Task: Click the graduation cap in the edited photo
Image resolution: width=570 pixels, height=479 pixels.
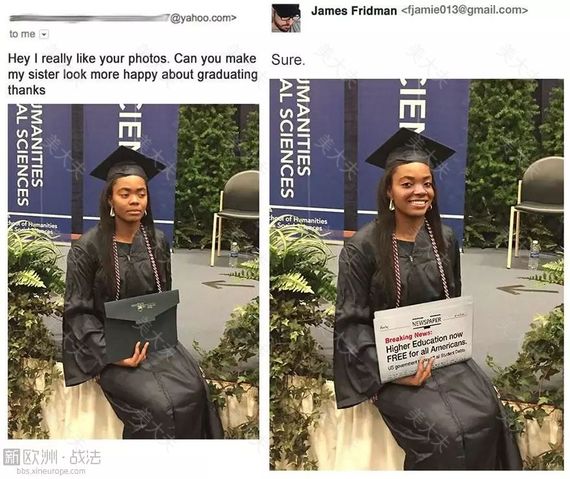Action: [410, 149]
